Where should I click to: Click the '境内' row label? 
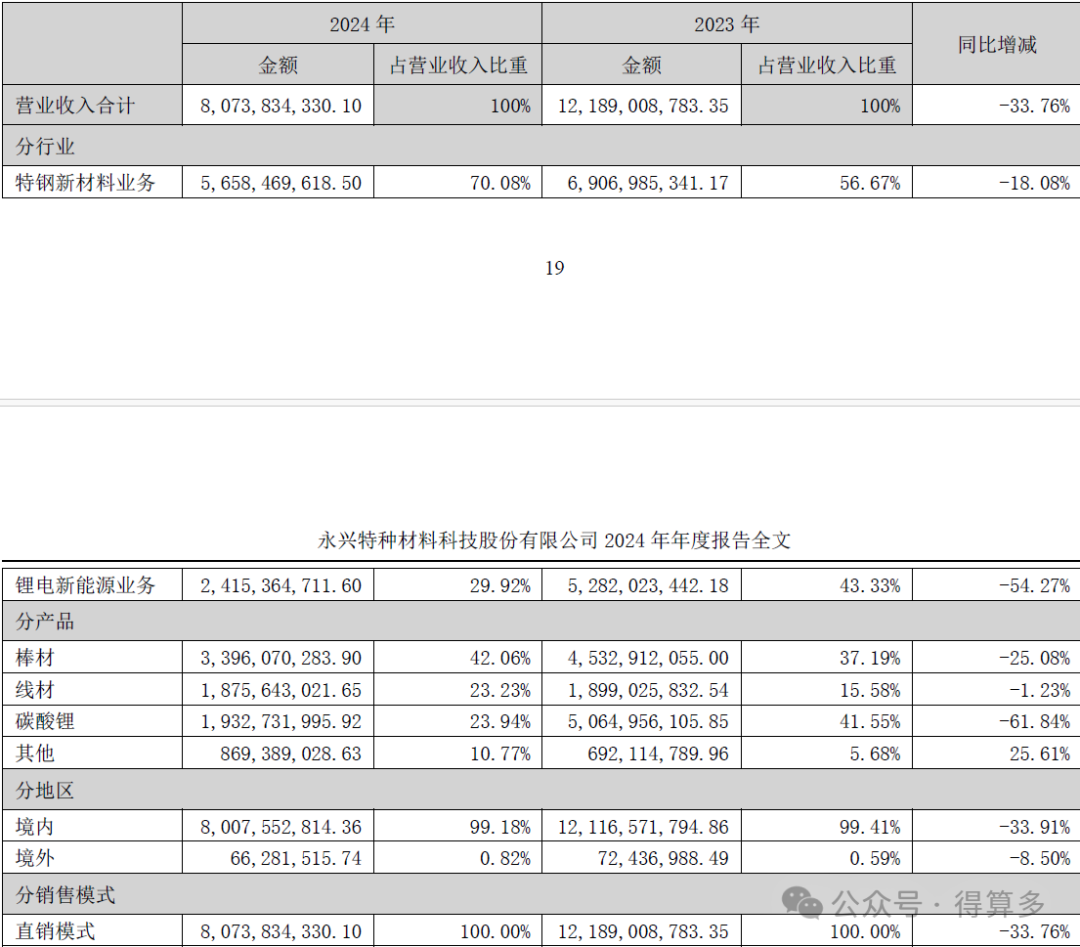pyautogui.click(x=34, y=826)
